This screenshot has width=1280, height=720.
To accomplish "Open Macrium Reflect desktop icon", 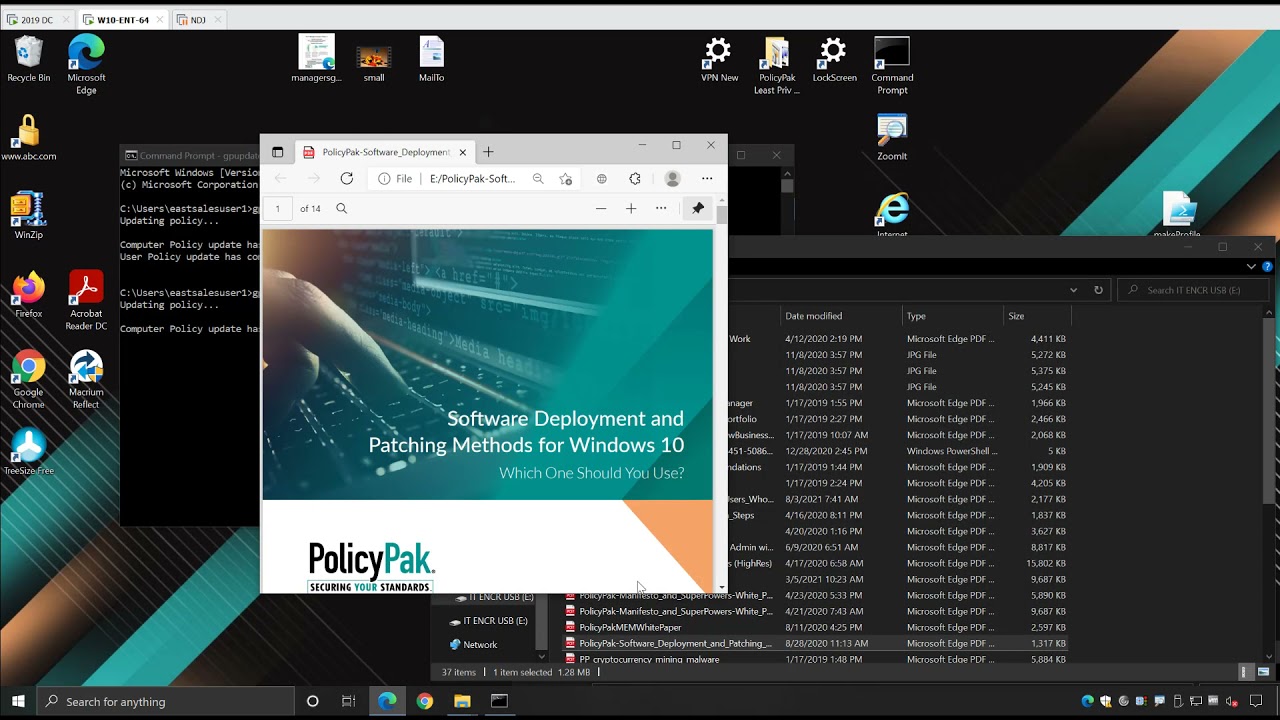I will pyautogui.click(x=86, y=380).
